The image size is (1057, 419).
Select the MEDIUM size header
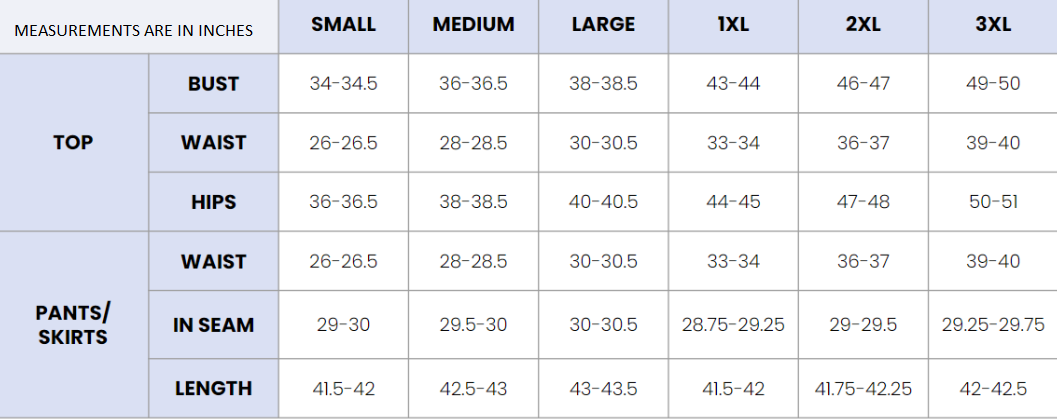(473, 25)
